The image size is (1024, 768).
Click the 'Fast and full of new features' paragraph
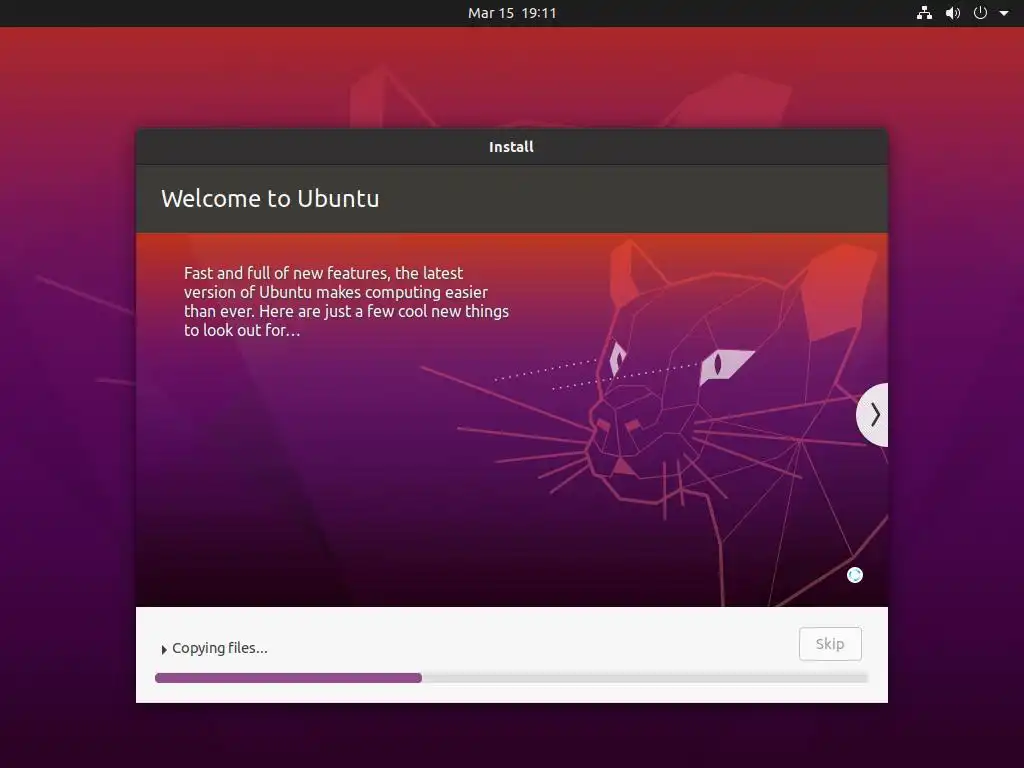(346, 301)
